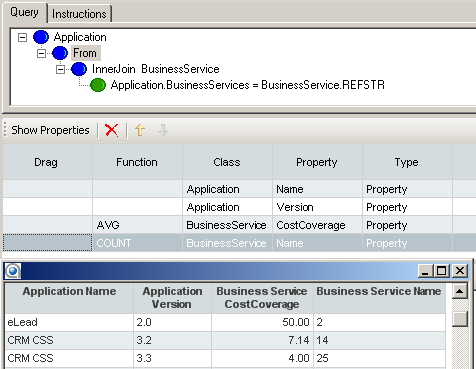Click the drag handle of COUNT row
The width and height of the screenshot is (476, 369).
pos(48,243)
